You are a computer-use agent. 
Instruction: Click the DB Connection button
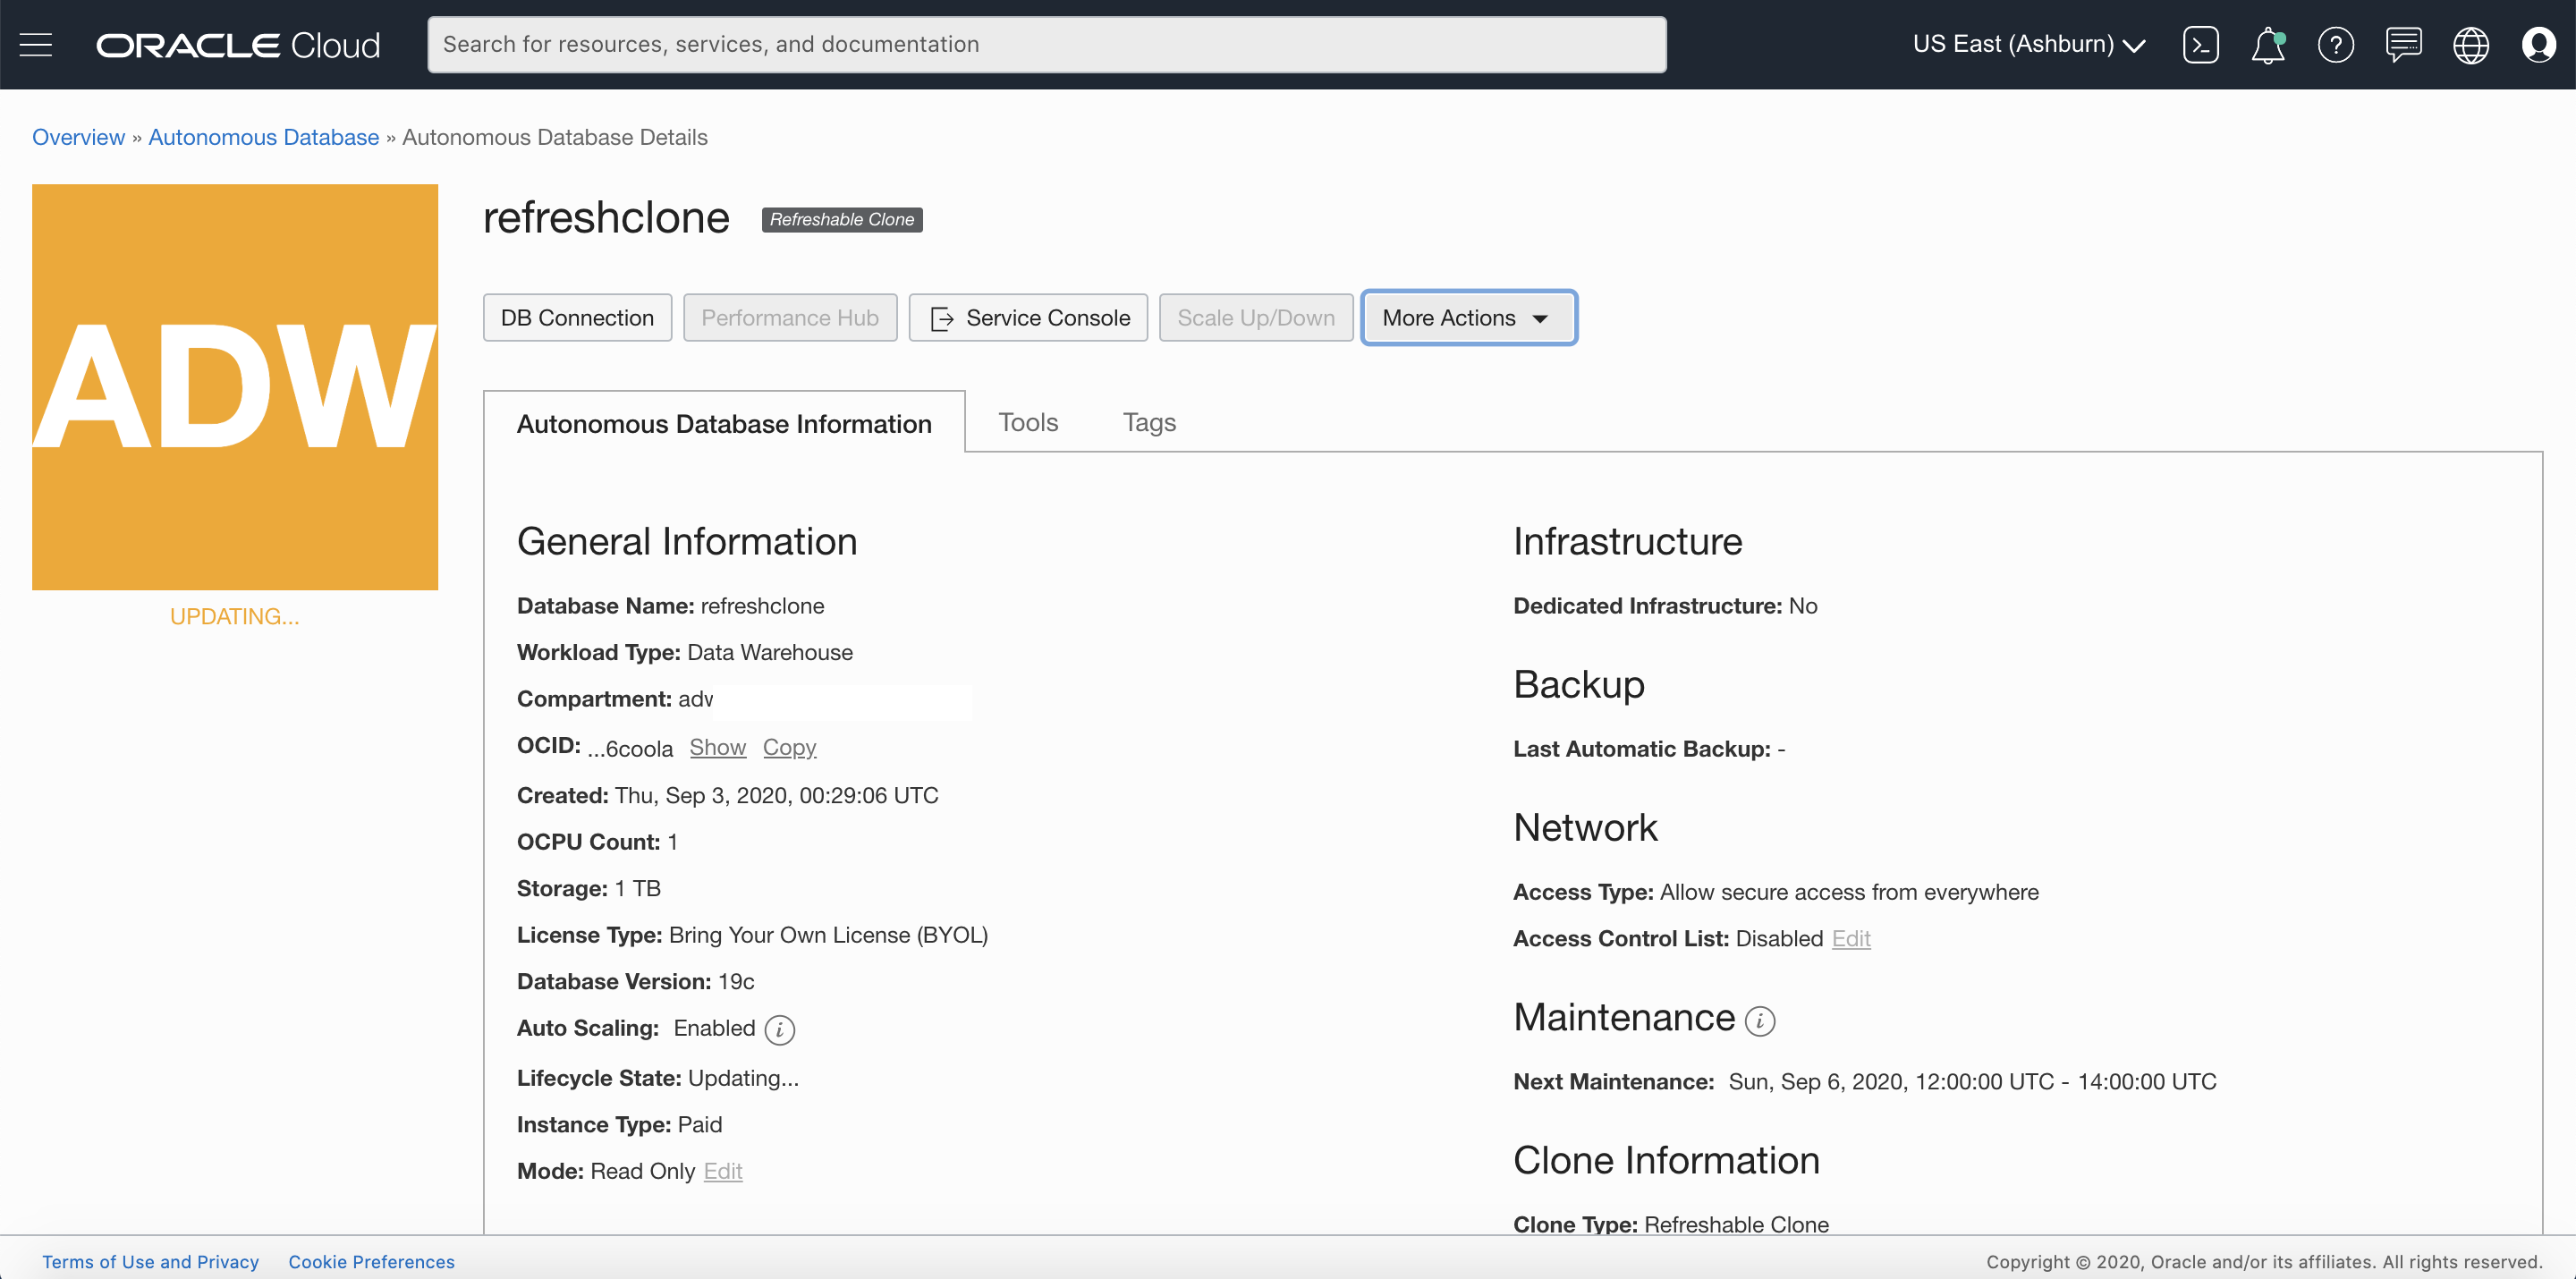[x=577, y=317]
